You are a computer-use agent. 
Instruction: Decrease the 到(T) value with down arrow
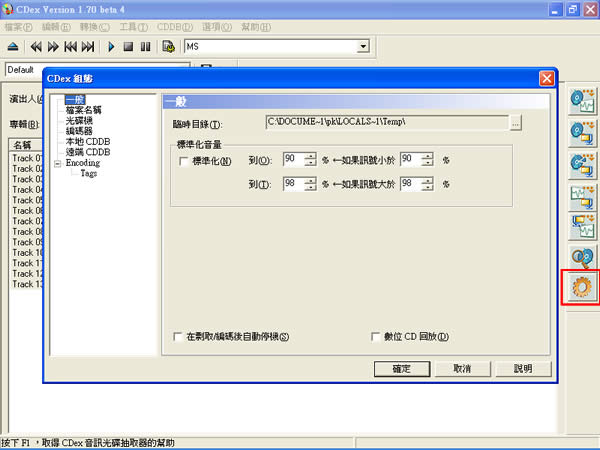pyautogui.click(x=310, y=187)
